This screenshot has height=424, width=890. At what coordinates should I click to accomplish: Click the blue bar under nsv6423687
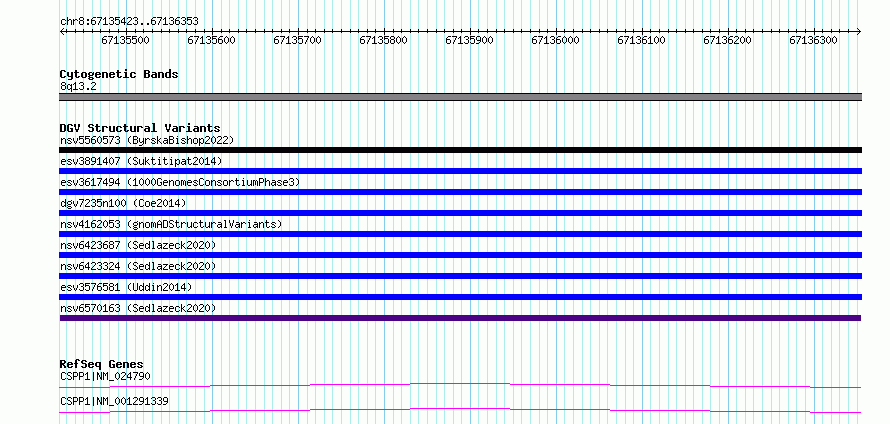click(x=460, y=255)
